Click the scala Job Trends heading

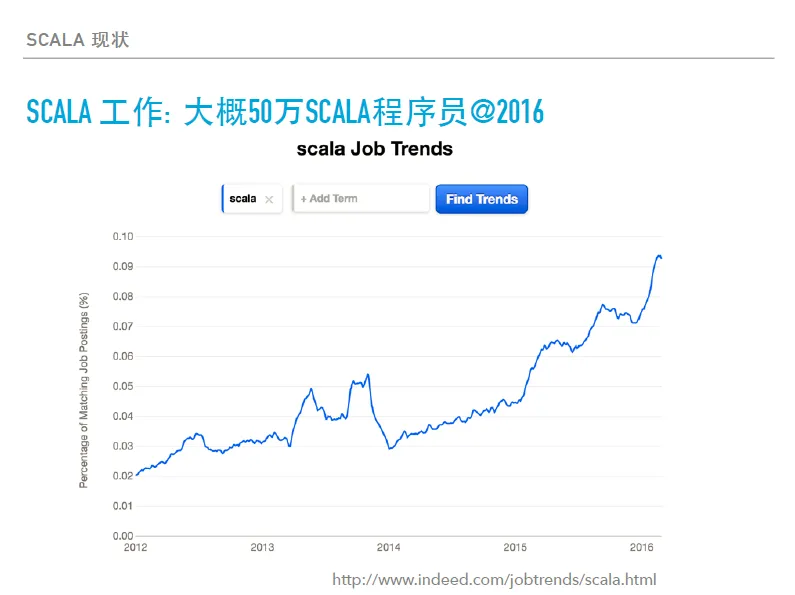pyautogui.click(x=375, y=149)
